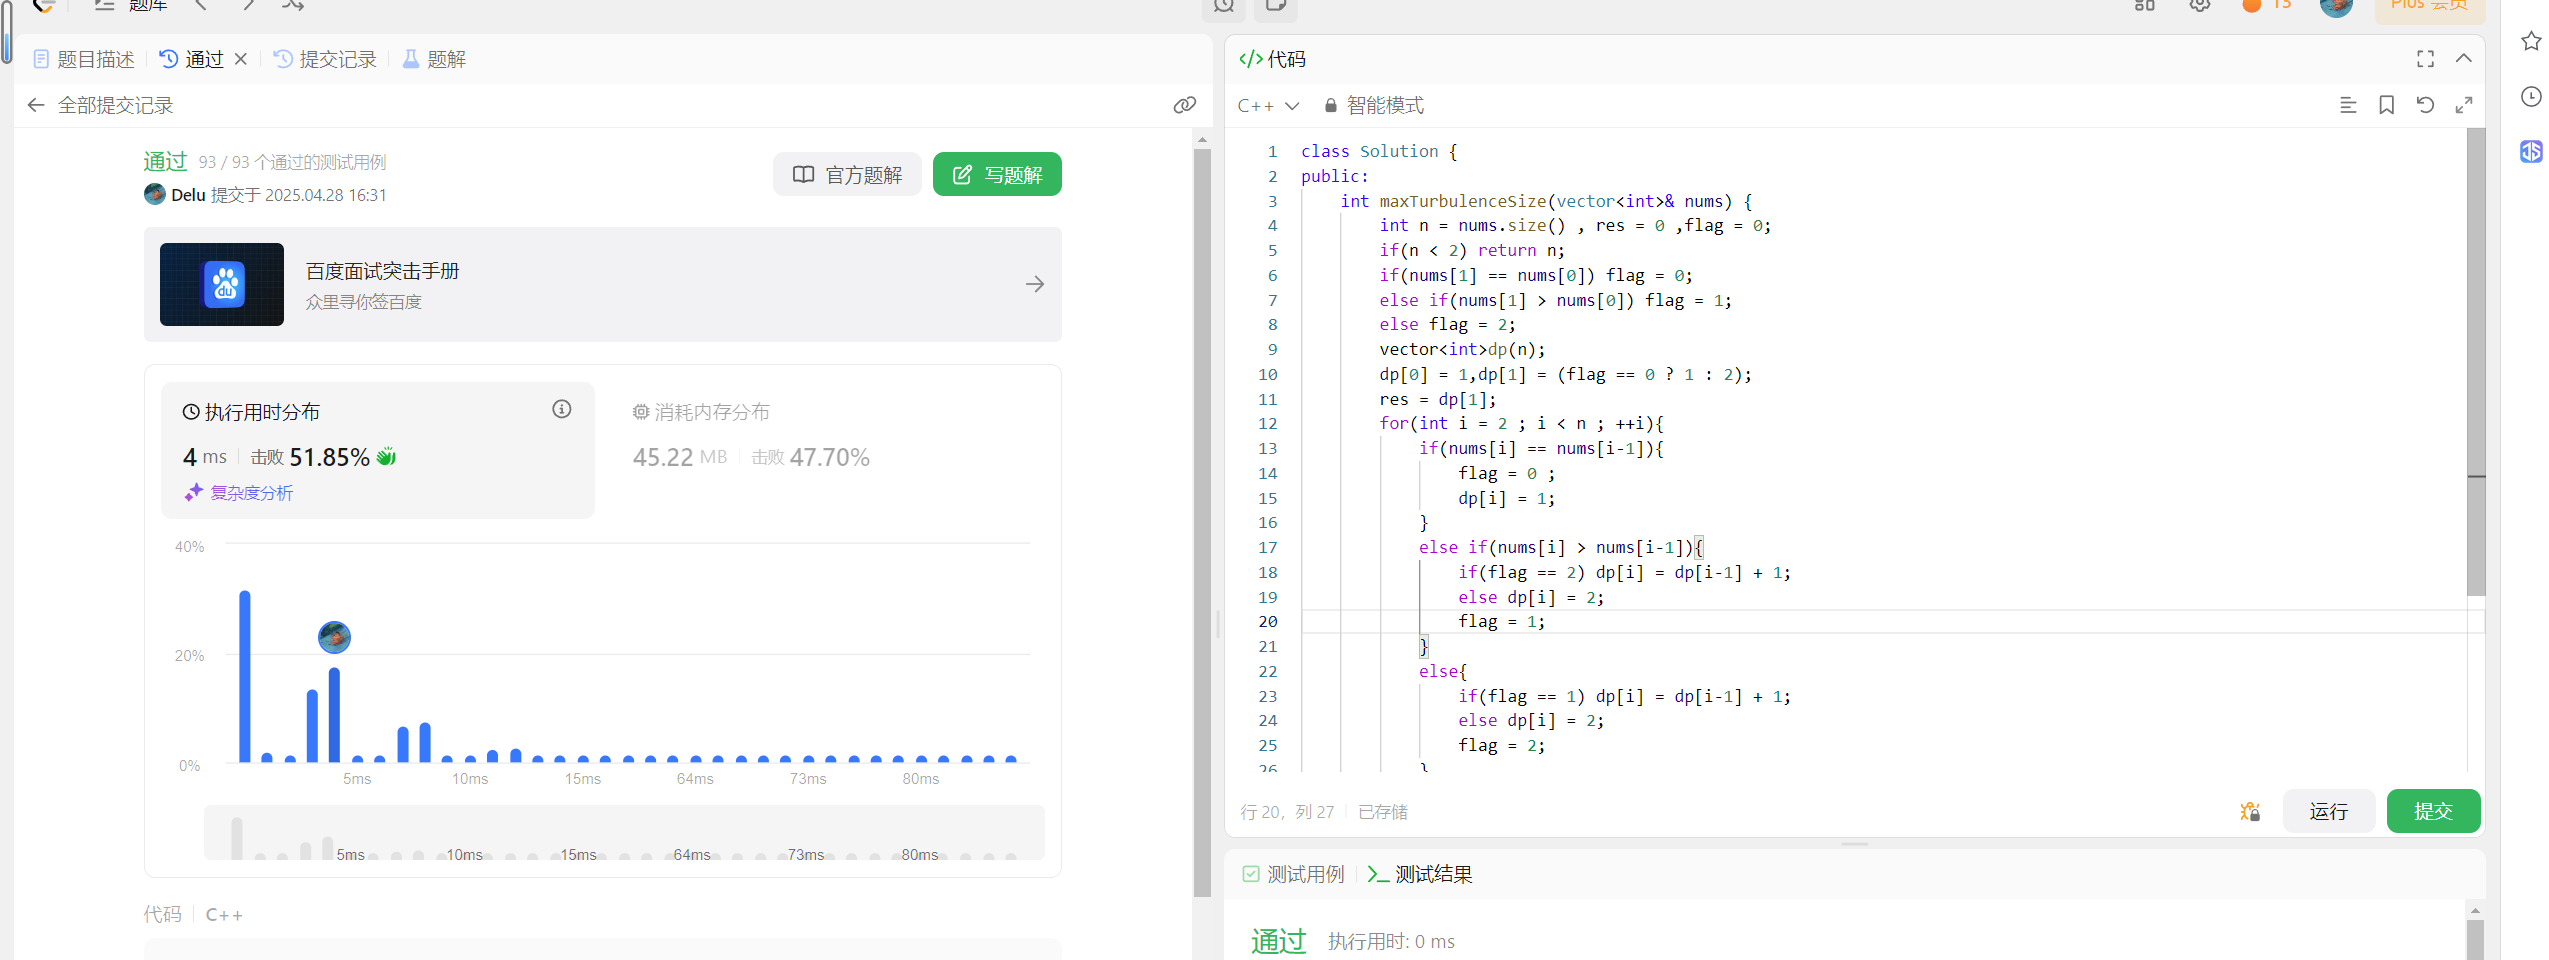The image size is (2549, 960).
Task: Click the '执行用时: 0 ms' result text
Action: pos(1391,941)
